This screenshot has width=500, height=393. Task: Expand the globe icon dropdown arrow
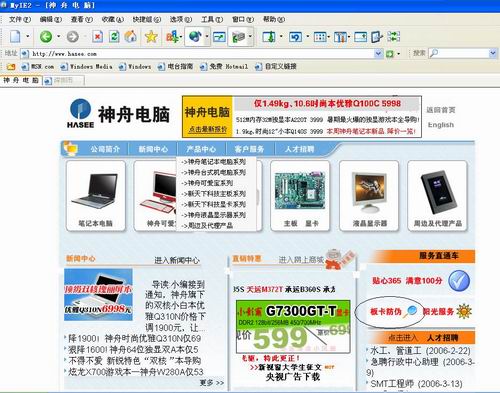pyautogui.click(x=207, y=36)
